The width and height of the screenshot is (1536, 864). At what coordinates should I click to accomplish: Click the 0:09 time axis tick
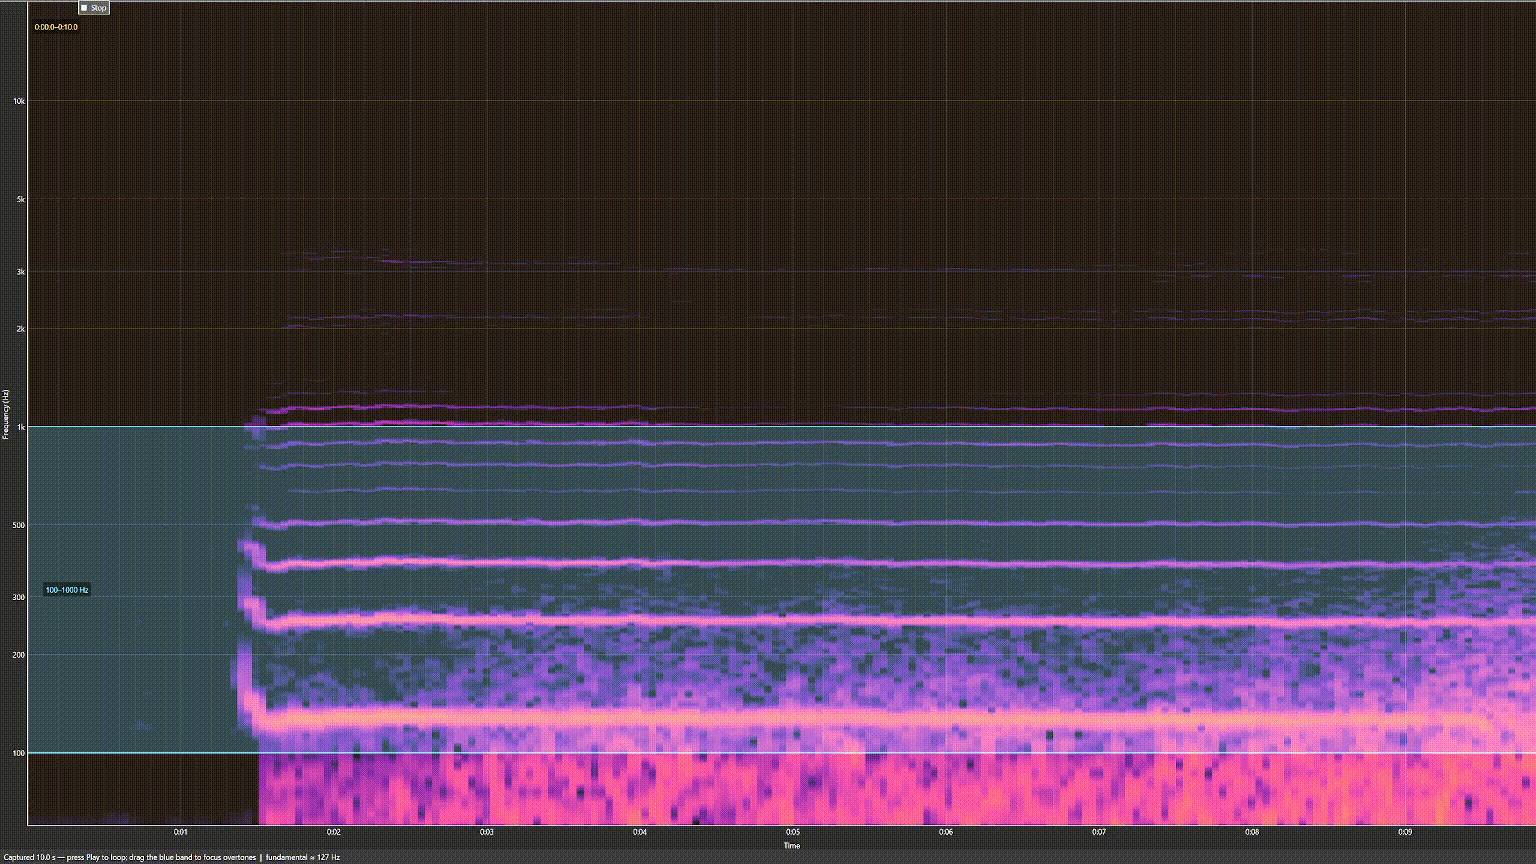point(1405,832)
